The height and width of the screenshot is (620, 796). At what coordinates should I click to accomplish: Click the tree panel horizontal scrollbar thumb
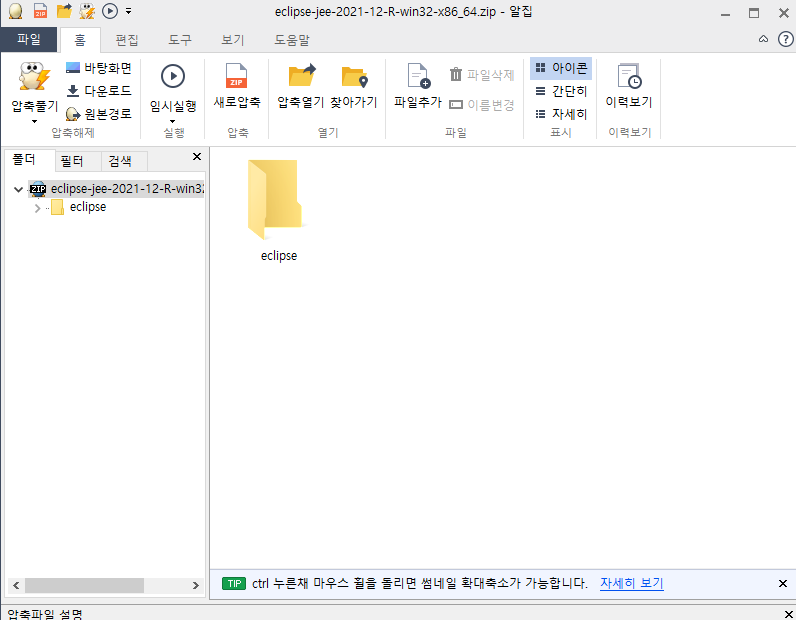[x=84, y=585]
